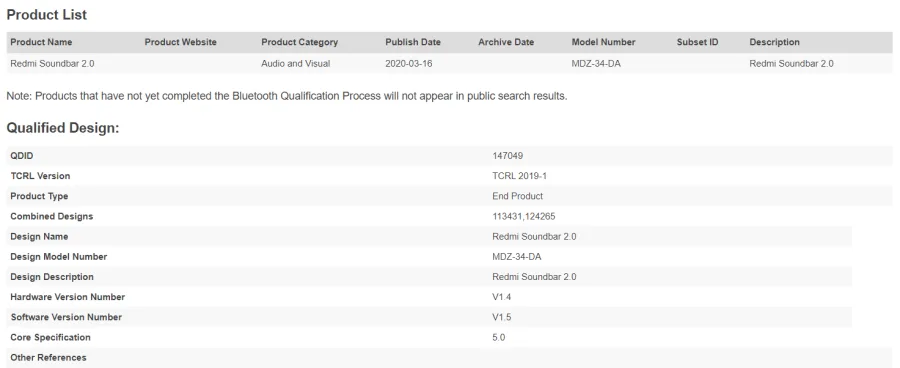Click the Description column header

(774, 42)
